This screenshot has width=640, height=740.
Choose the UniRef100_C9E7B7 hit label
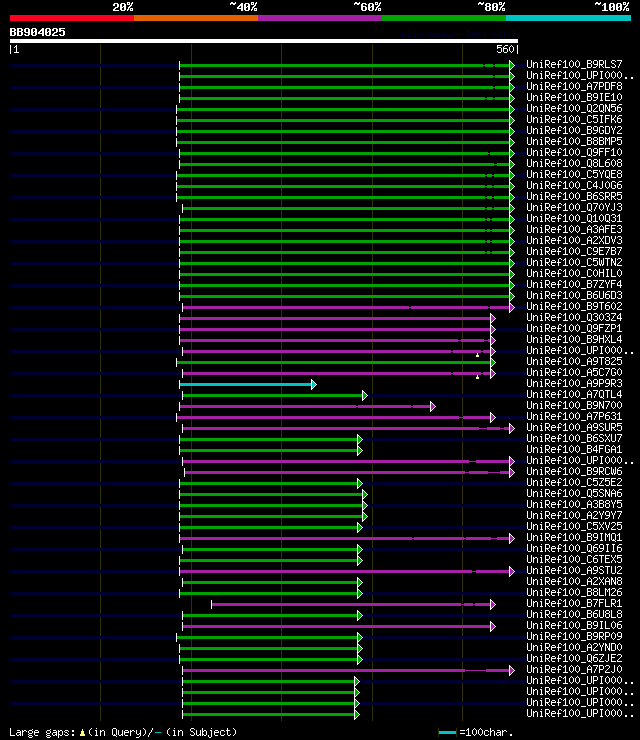pos(574,251)
